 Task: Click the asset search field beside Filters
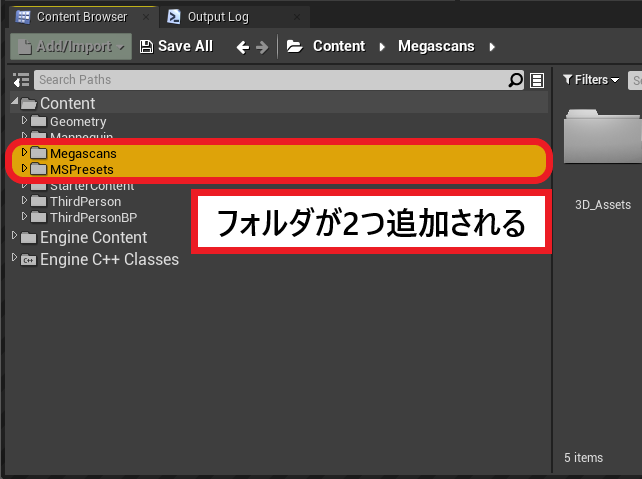[635, 80]
